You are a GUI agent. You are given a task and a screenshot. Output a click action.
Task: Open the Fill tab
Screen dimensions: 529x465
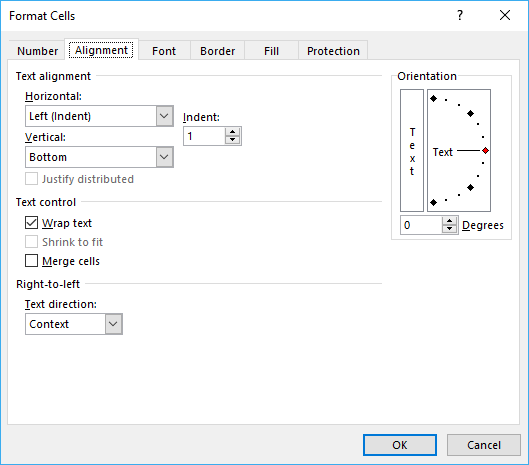click(x=272, y=51)
